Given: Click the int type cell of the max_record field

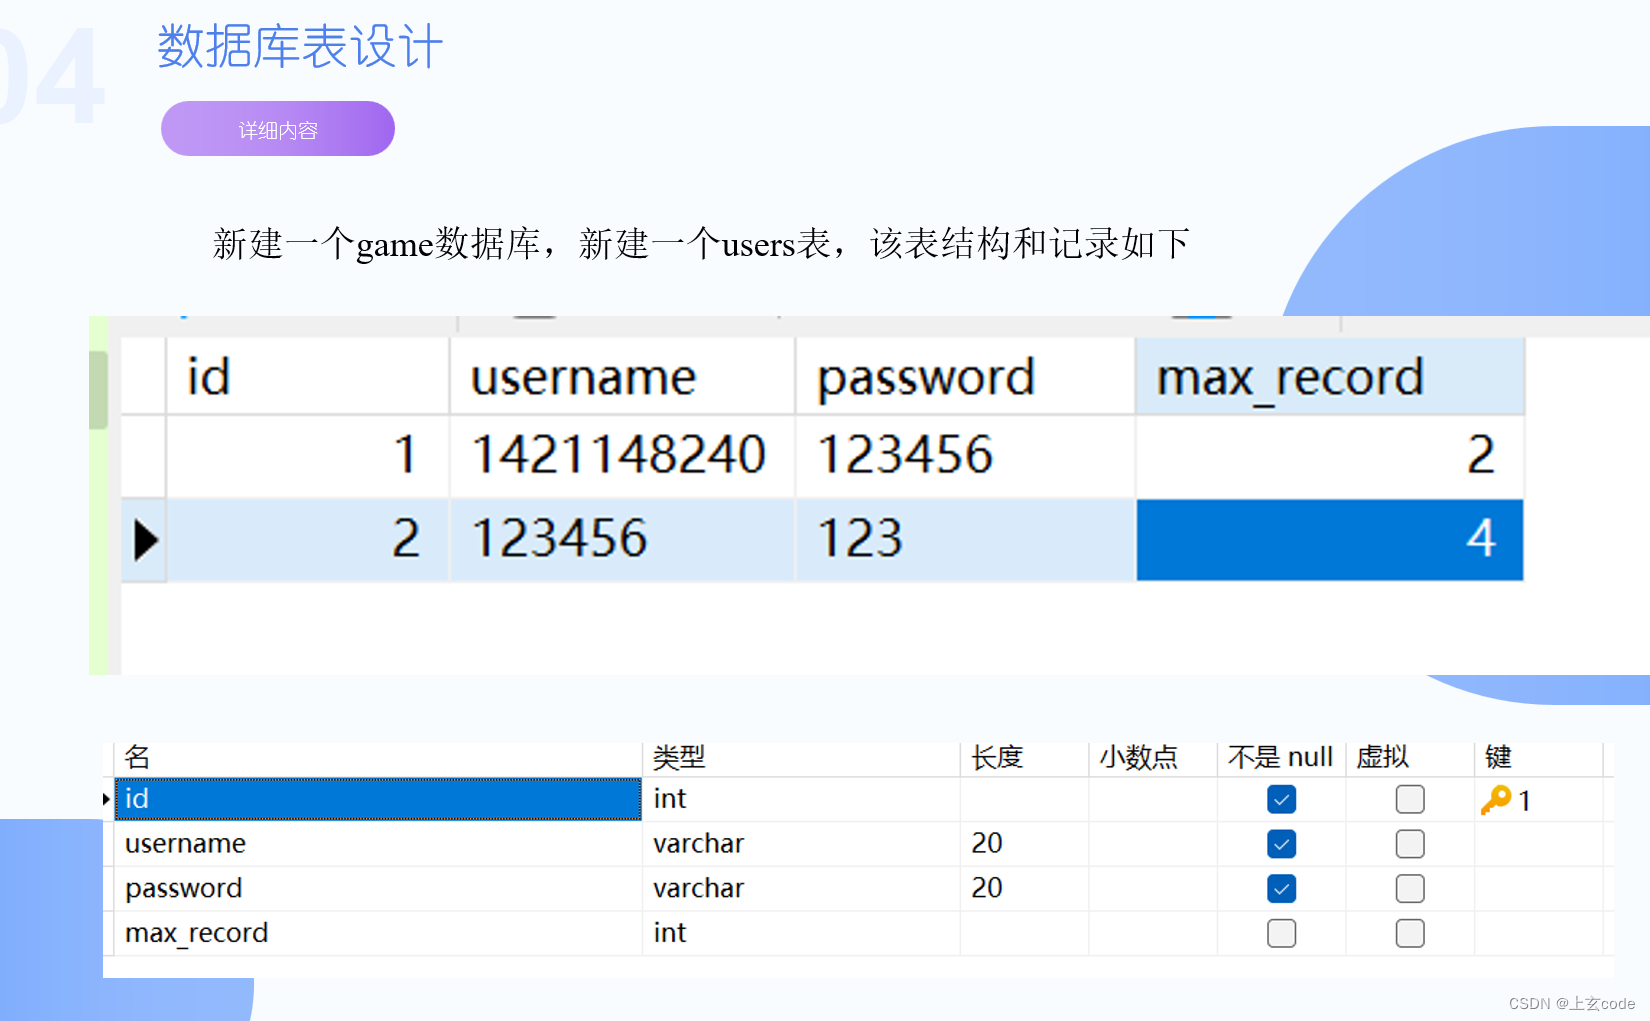Looking at the screenshot, I should (x=801, y=933).
